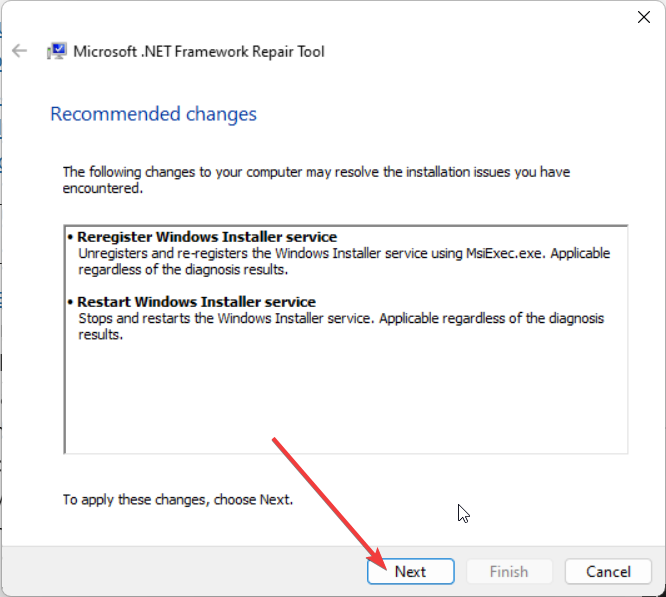
Task: Click the .NET Framework Repair Tool app icon
Action: pyautogui.click(x=57, y=51)
